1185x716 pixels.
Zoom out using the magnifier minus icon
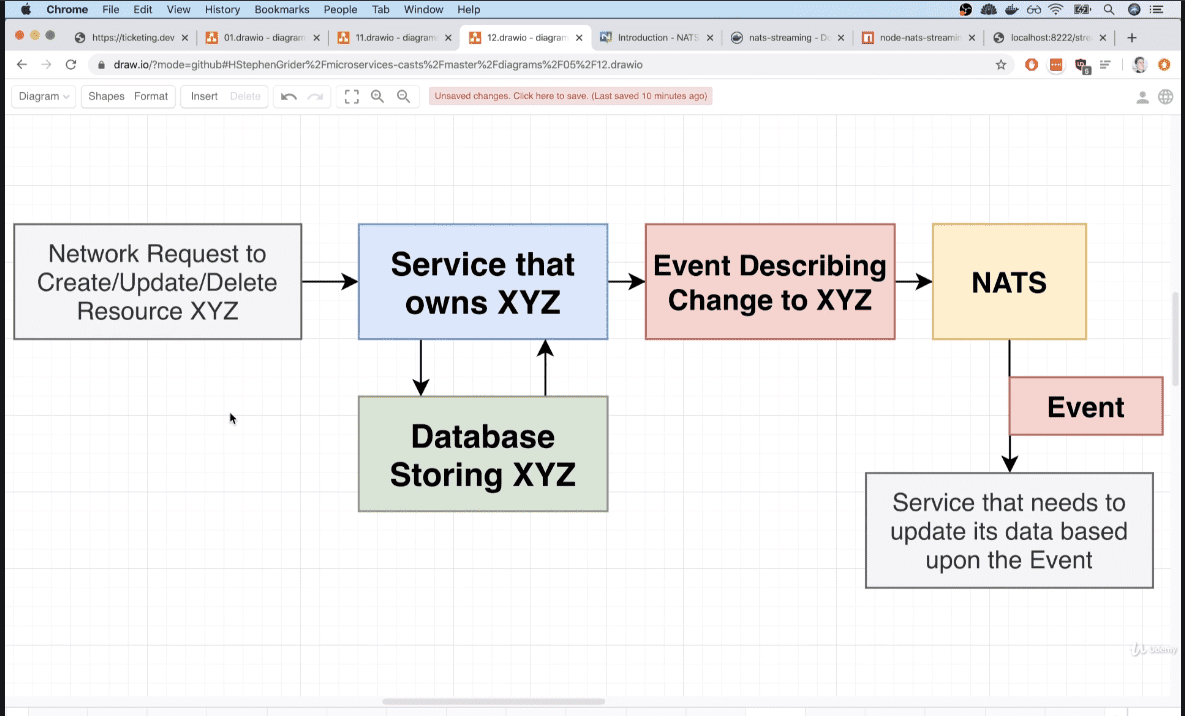tap(403, 97)
